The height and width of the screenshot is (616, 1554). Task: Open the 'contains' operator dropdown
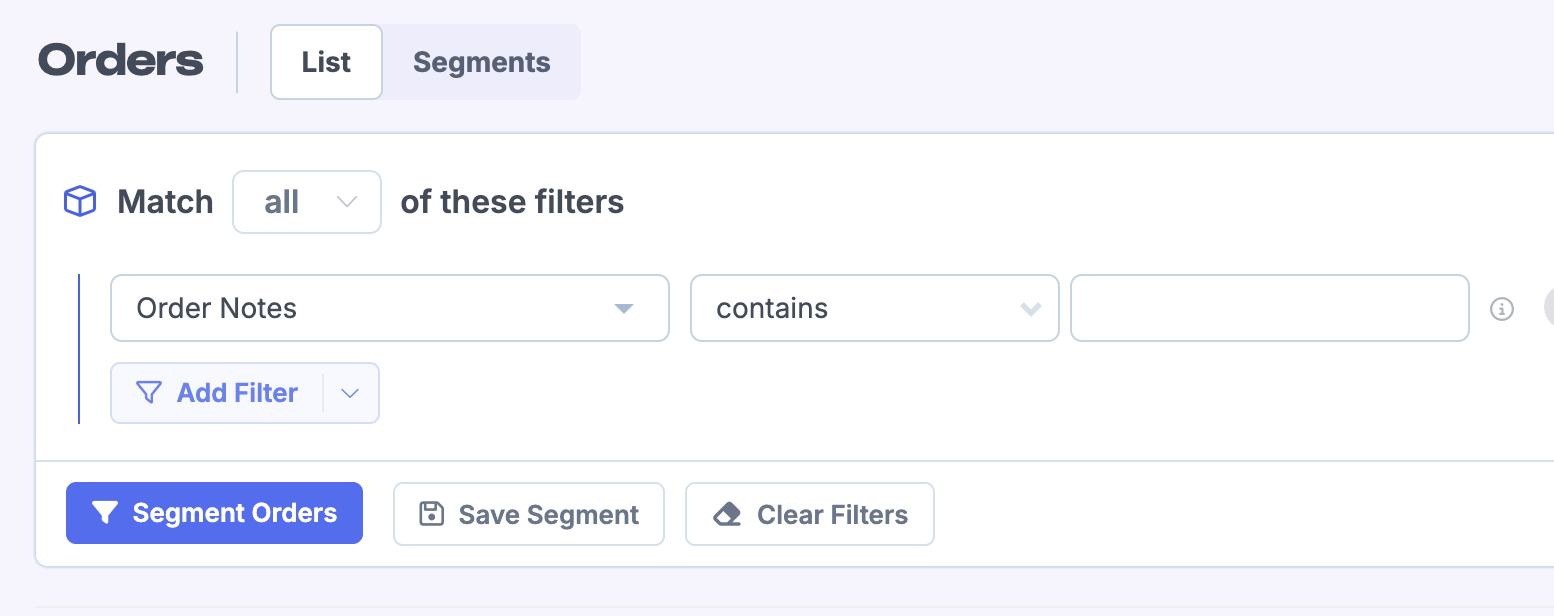tap(874, 308)
